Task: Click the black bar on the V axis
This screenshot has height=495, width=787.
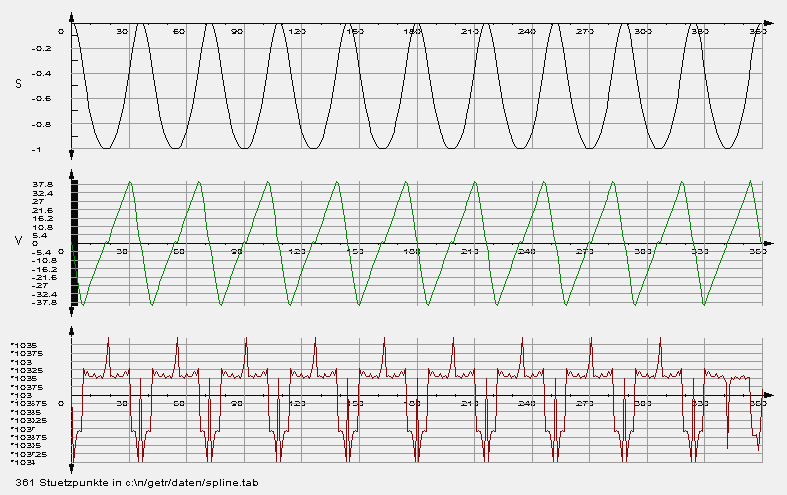Action: coord(73,240)
